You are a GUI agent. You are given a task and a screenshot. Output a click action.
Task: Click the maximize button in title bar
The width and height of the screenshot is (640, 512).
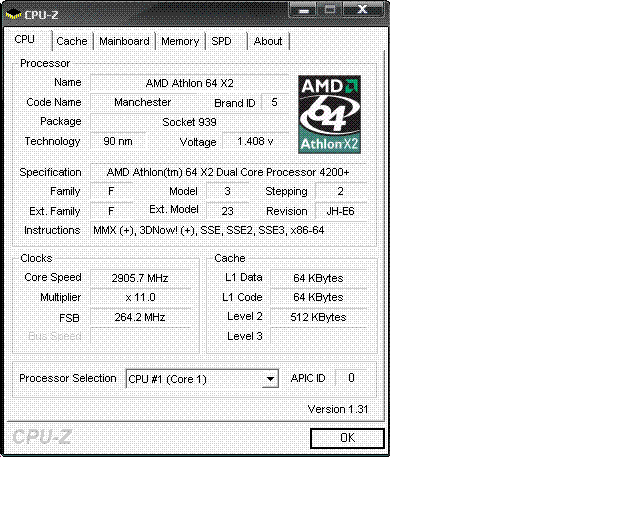330,10
